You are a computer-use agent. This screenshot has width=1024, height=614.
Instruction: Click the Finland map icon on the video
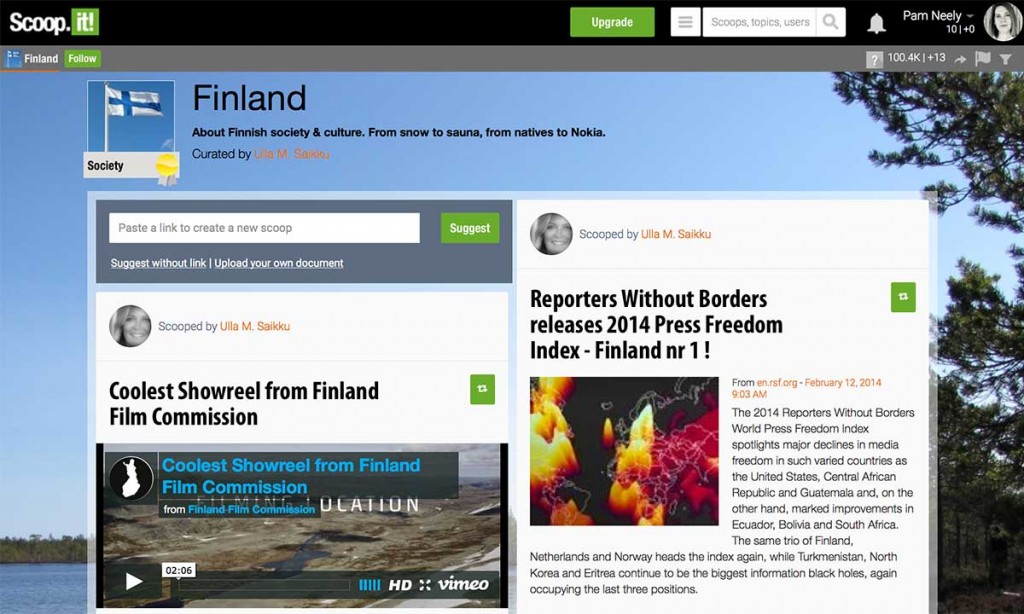[131, 477]
